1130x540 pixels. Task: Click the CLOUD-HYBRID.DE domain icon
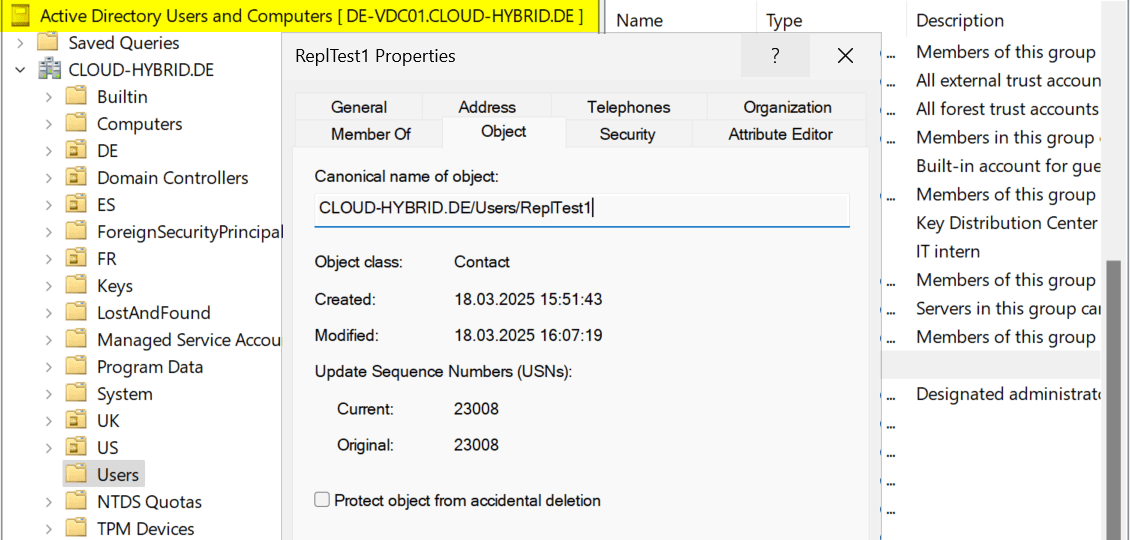coord(50,70)
